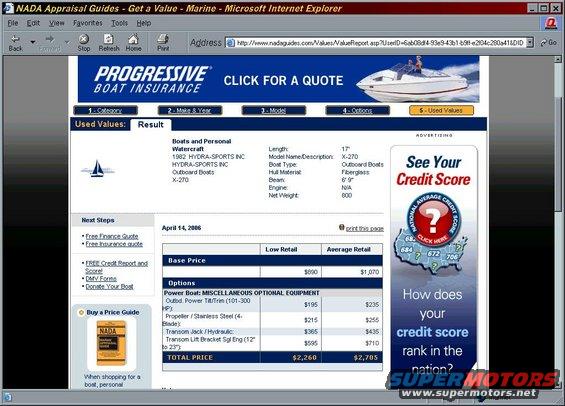This screenshot has height=406, width=565.
Task: Click the Back toolbar button
Action: [x=15, y=43]
